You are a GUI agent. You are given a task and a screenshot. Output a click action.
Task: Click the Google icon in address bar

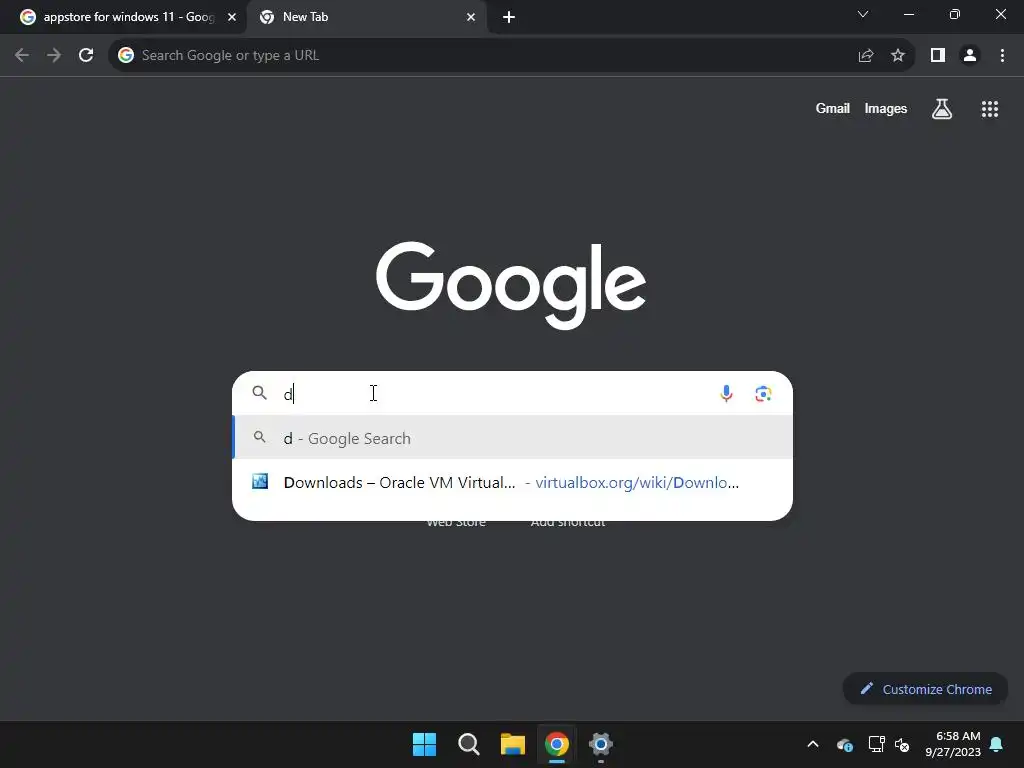coord(126,56)
